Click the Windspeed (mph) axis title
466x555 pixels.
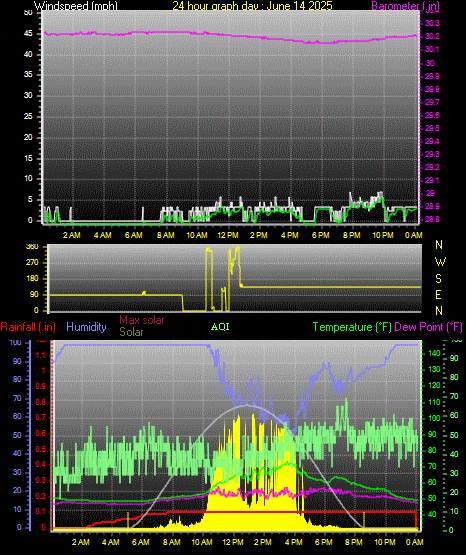[76, 6]
